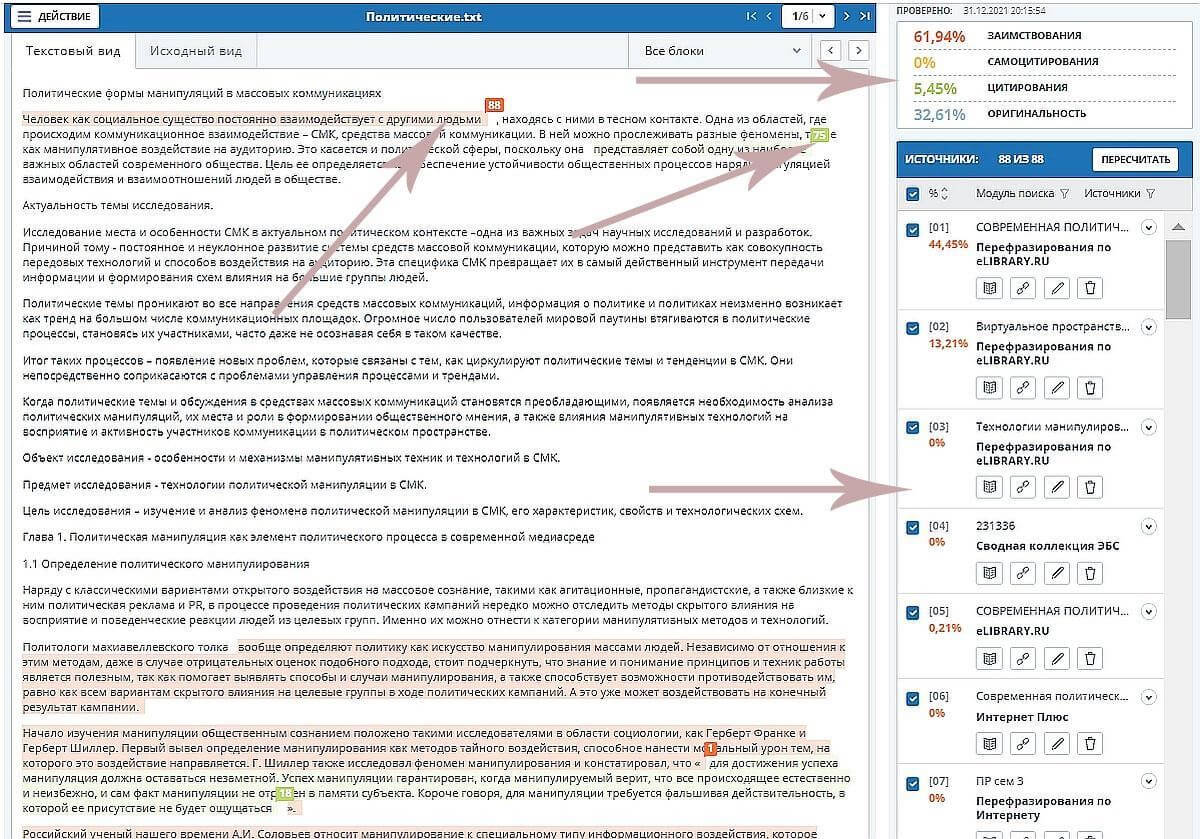Viewport: 1200px width, 839px height.
Task: Open the Действие menu
Action: (56, 16)
